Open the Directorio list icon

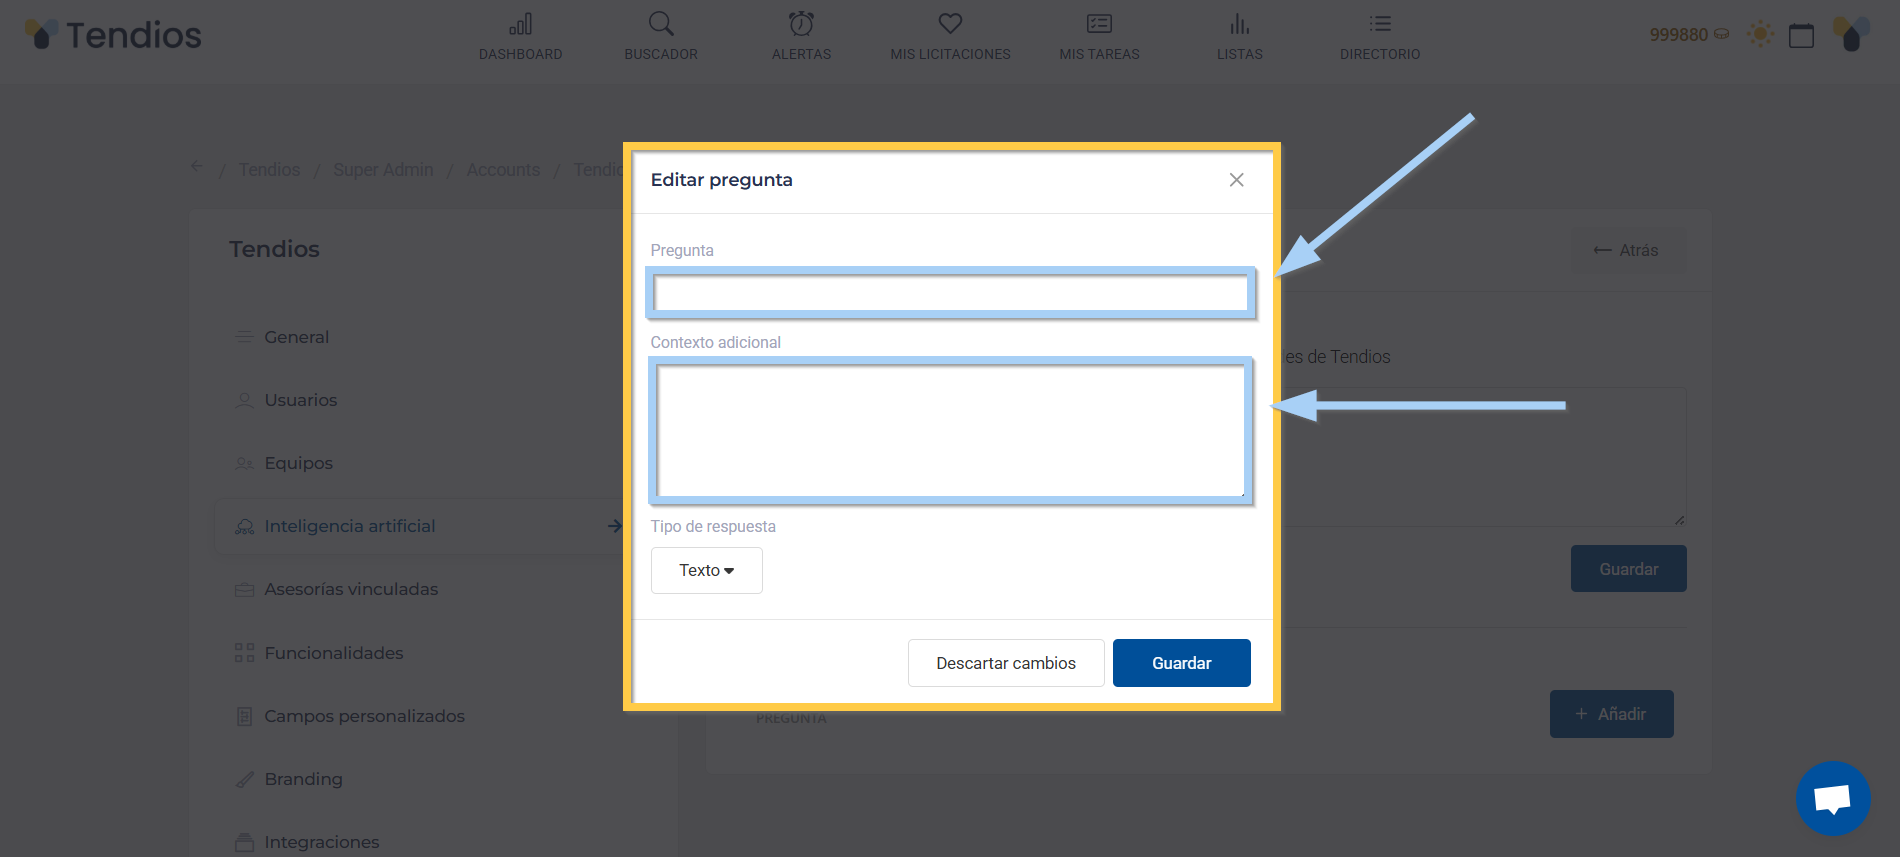(x=1380, y=24)
